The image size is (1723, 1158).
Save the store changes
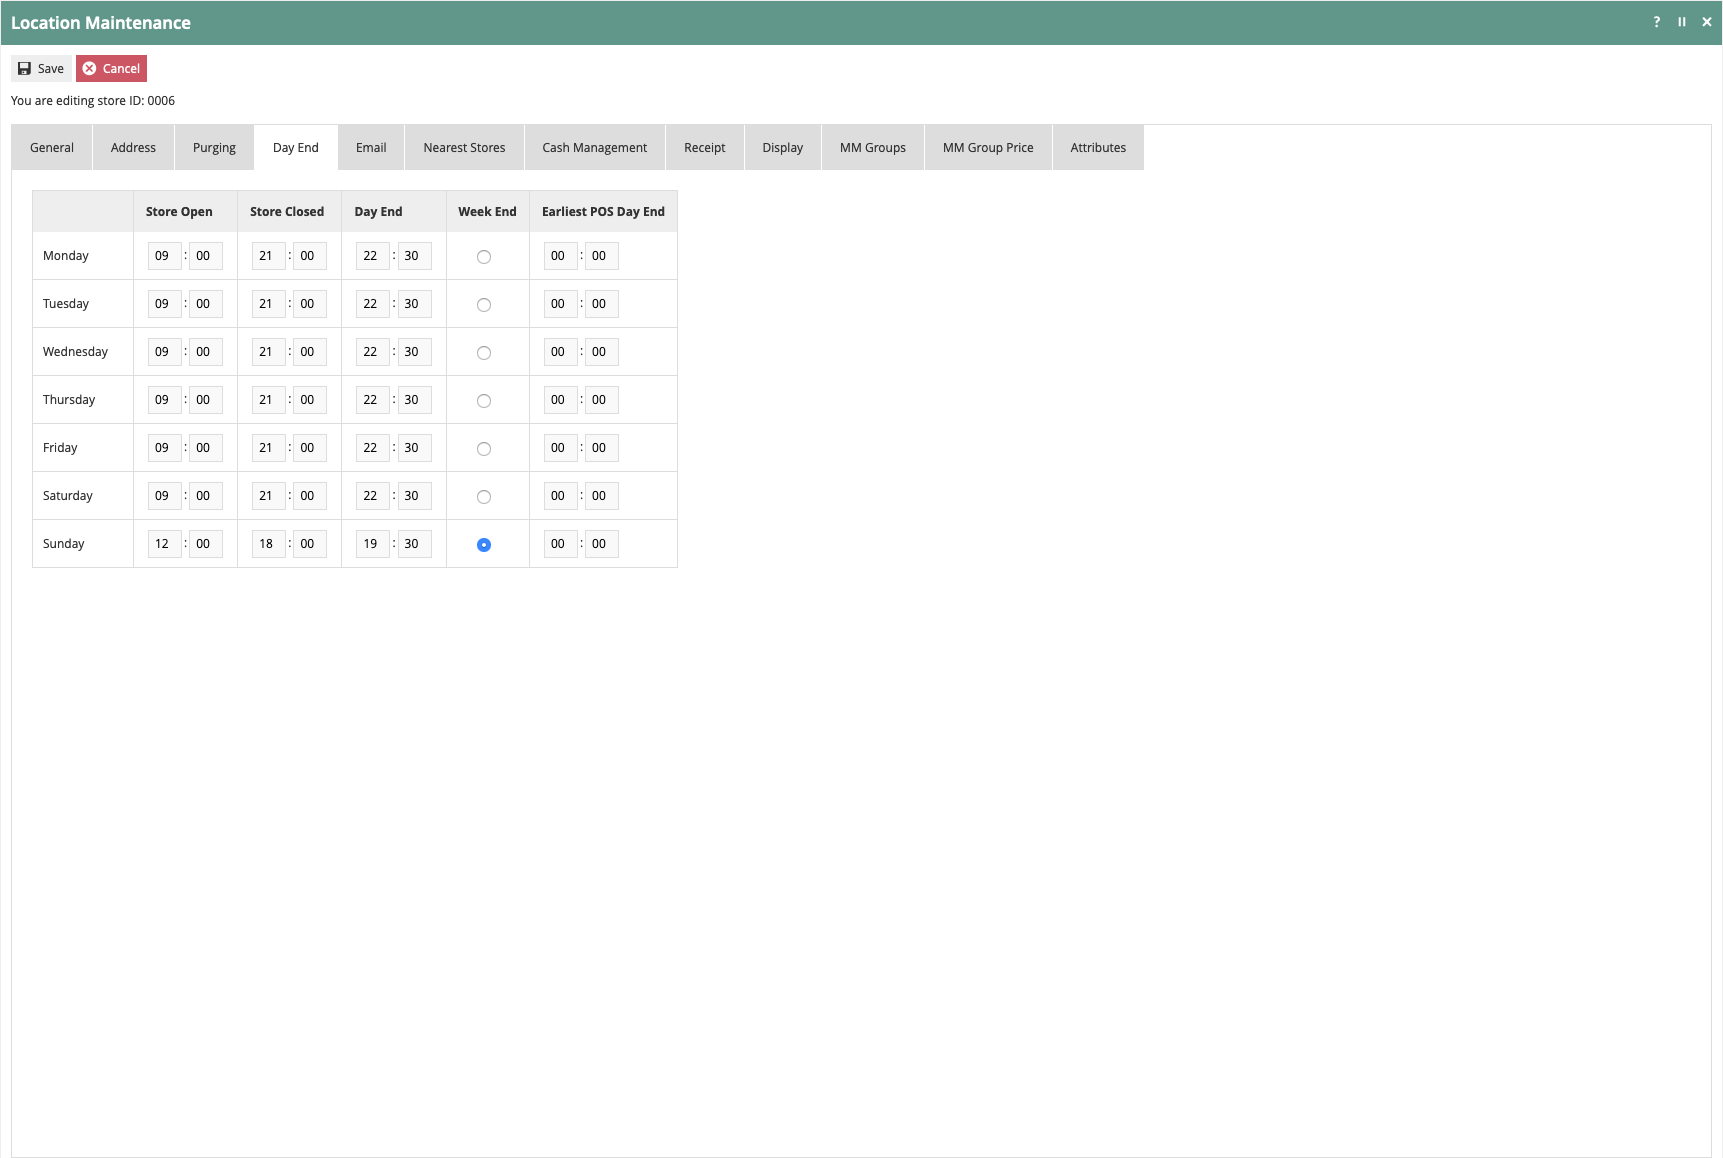(x=41, y=68)
